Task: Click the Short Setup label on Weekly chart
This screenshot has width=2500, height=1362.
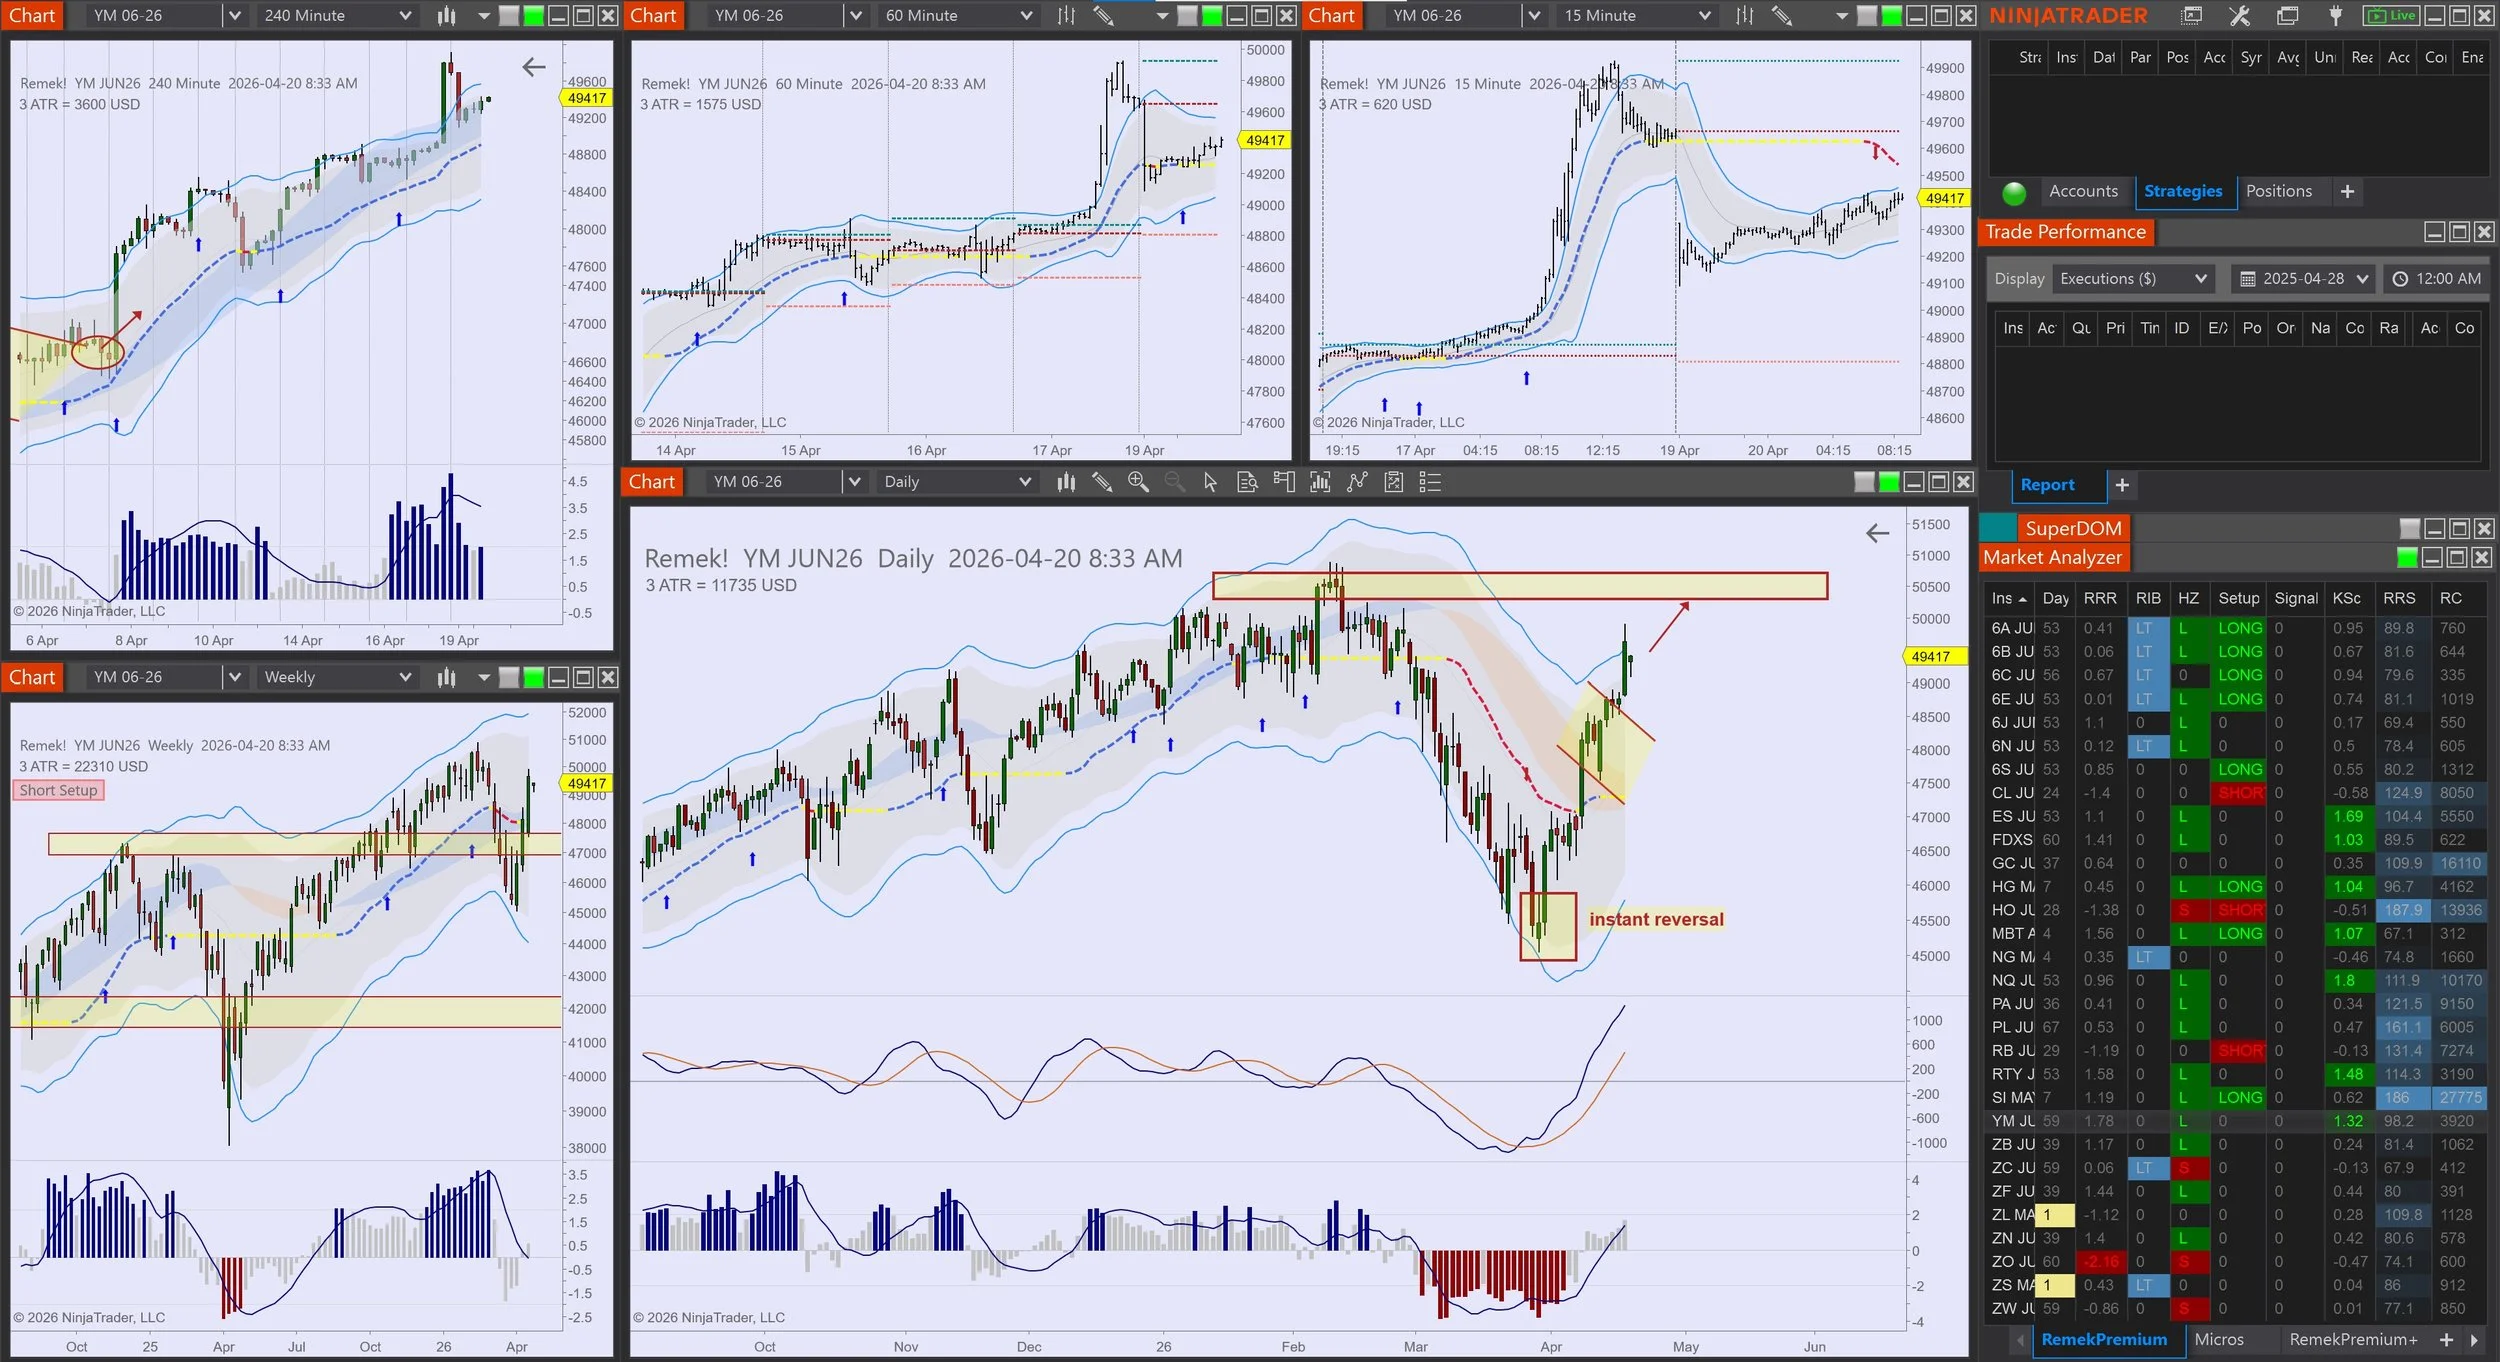Action: tap(58, 790)
